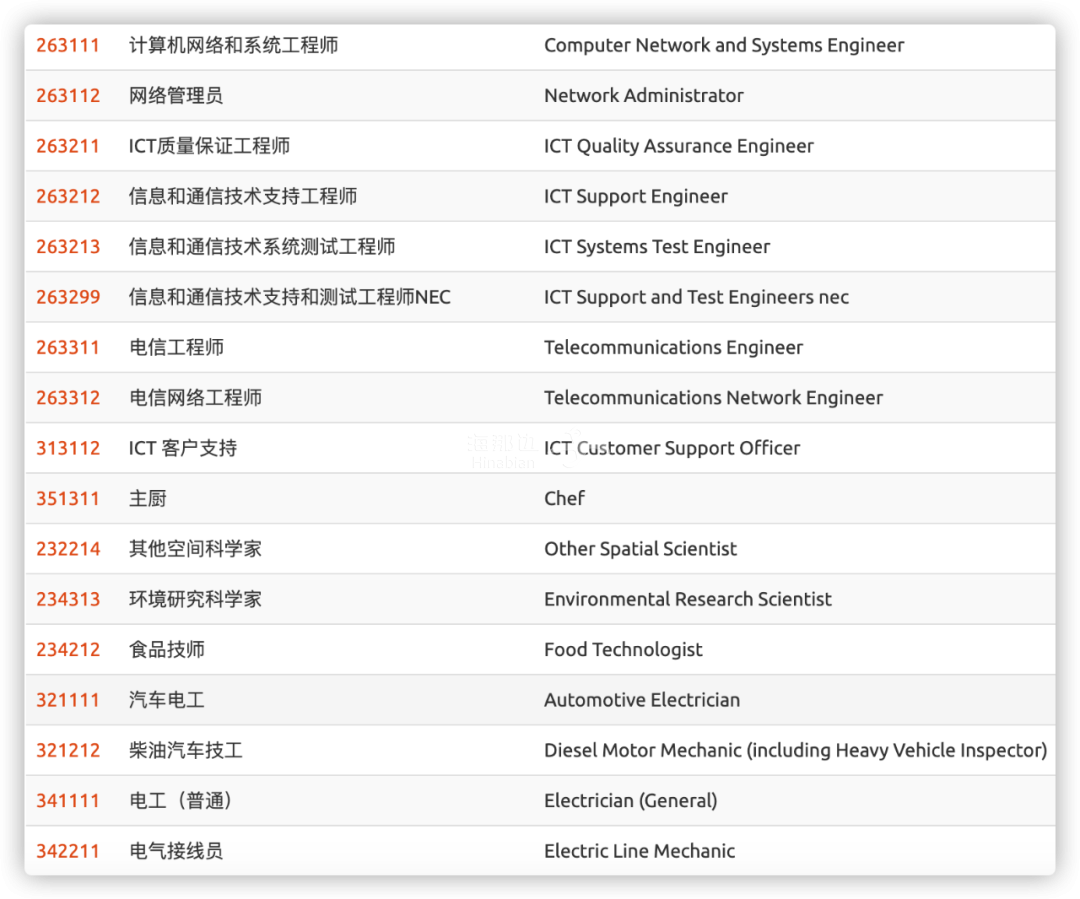Click "ICT Support Engineer" entry
Screen dimensions: 1080x899
pyautogui.click(x=635, y=196)
